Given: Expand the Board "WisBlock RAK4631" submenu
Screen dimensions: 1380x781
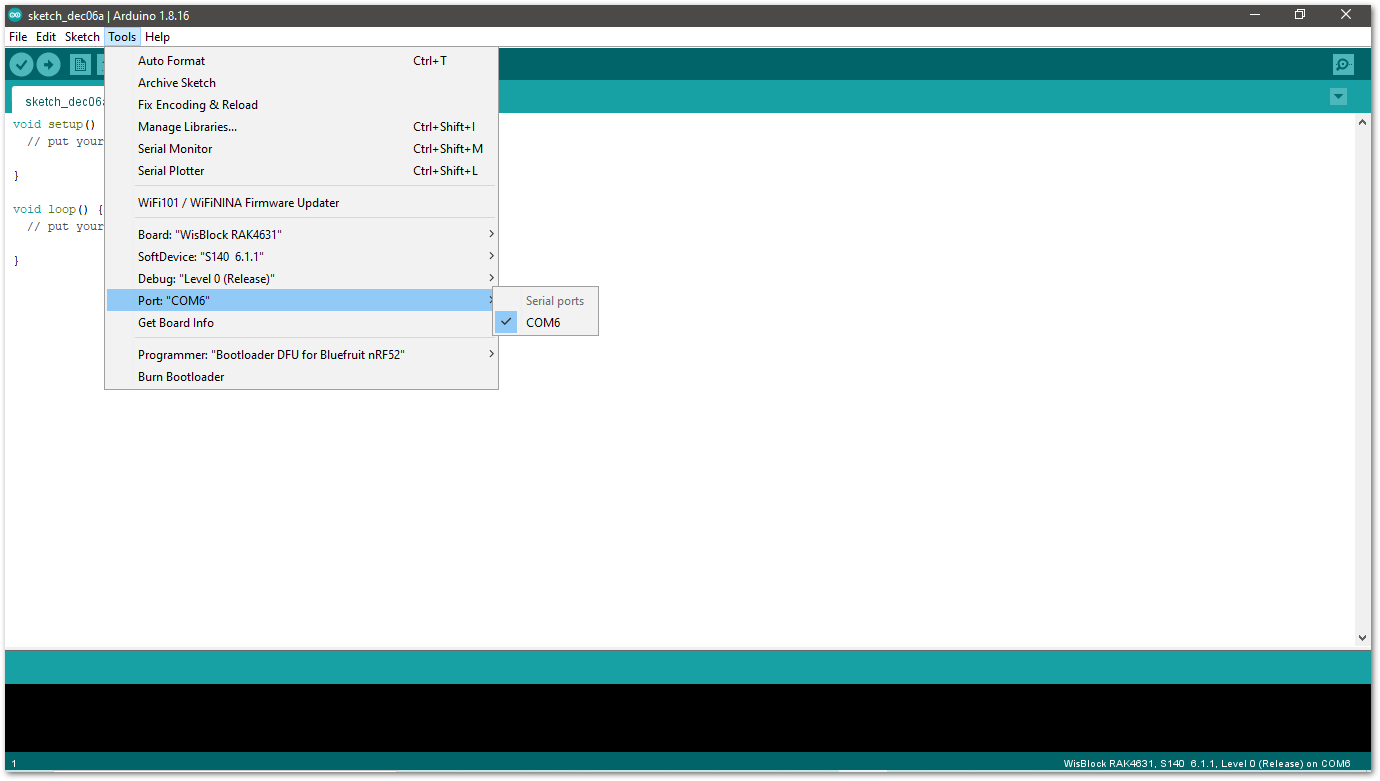Looking at the screenshot, I should [302, 235].
